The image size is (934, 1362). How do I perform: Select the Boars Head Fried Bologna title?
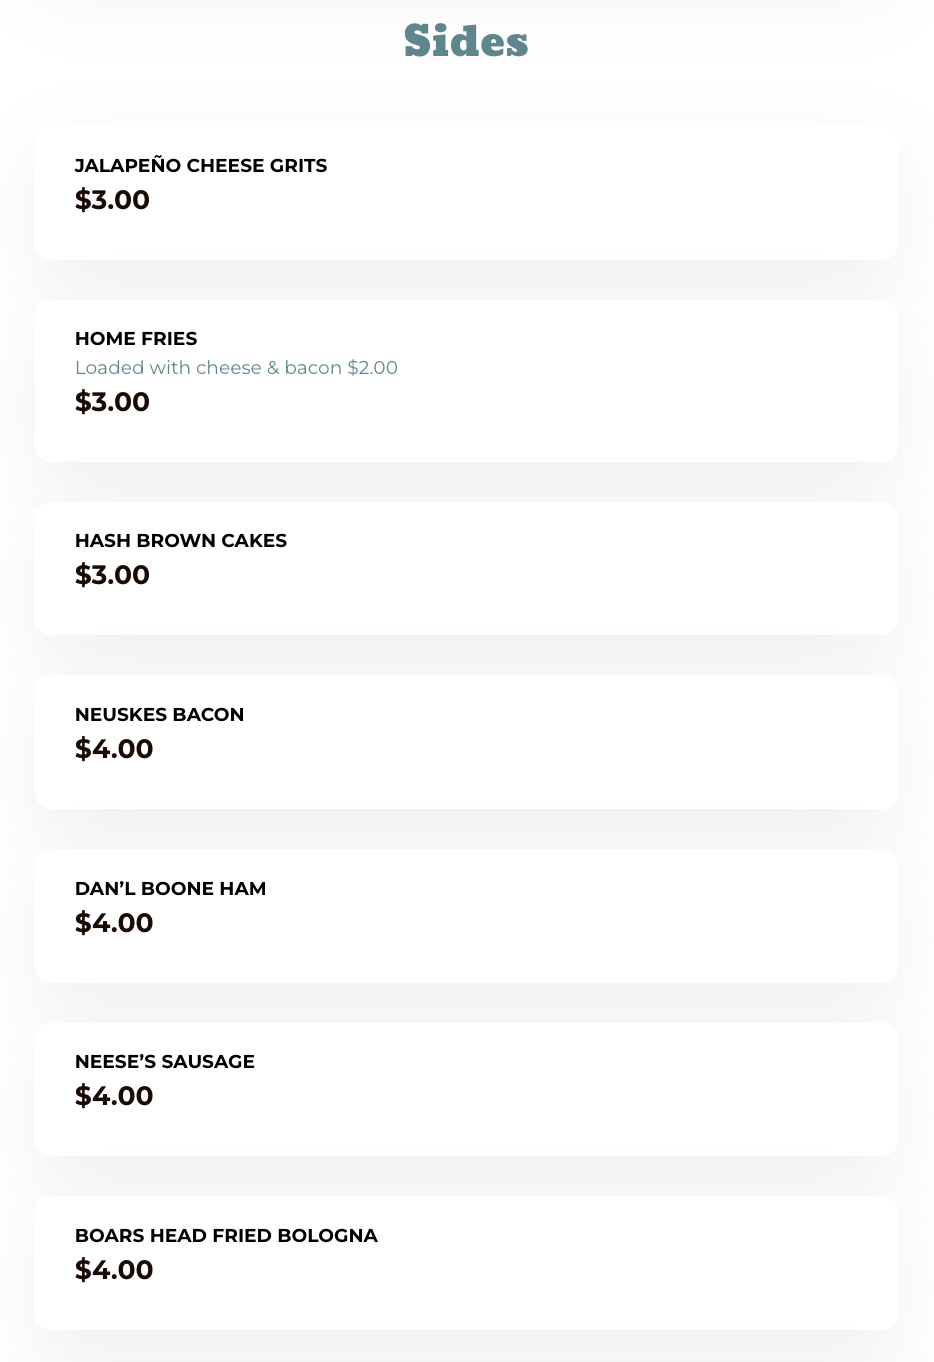(x=226, y=1236)
